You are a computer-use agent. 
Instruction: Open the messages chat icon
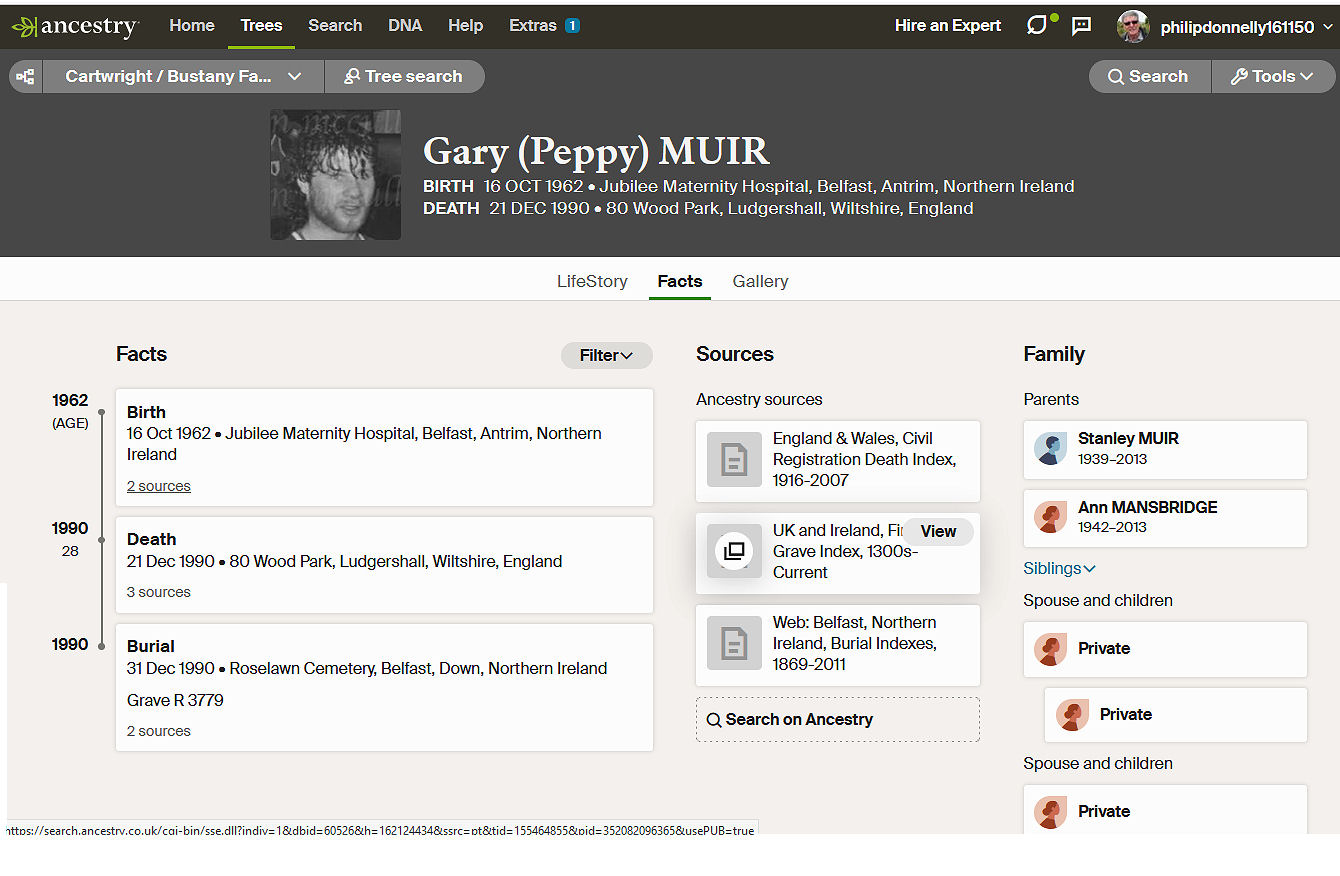pos(1081,26)
